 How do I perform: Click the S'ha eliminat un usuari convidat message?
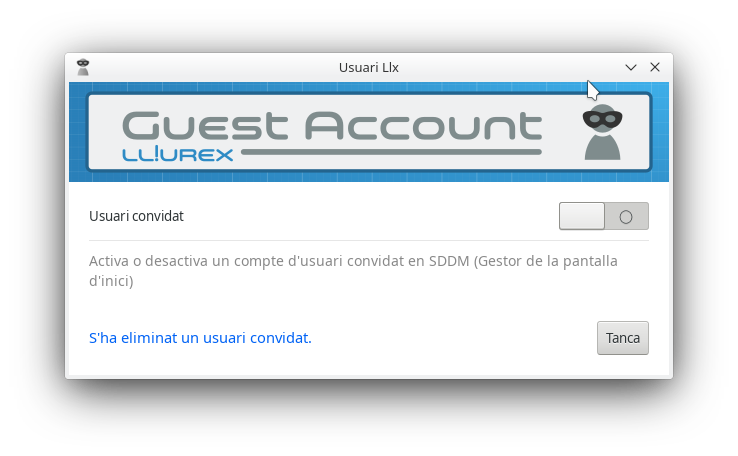[x=200, y=338]
